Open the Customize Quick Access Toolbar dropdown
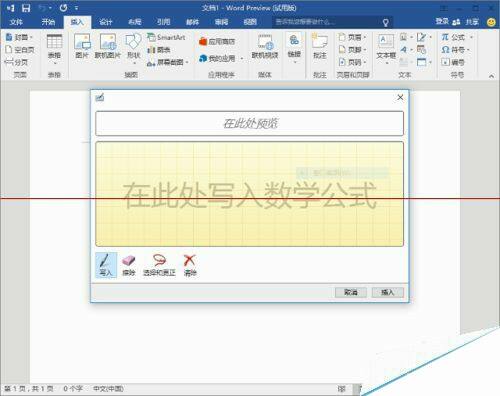This screenshot has height=396, width=500. coord(76,8)
